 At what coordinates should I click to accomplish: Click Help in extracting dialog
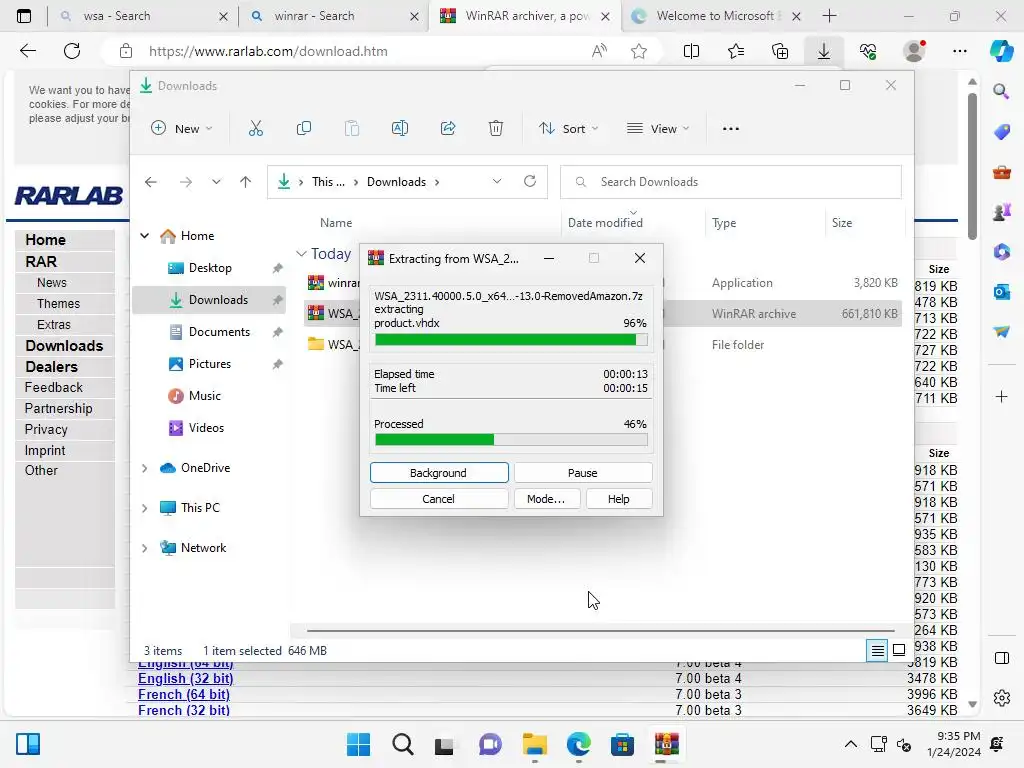tap(618, 499)
